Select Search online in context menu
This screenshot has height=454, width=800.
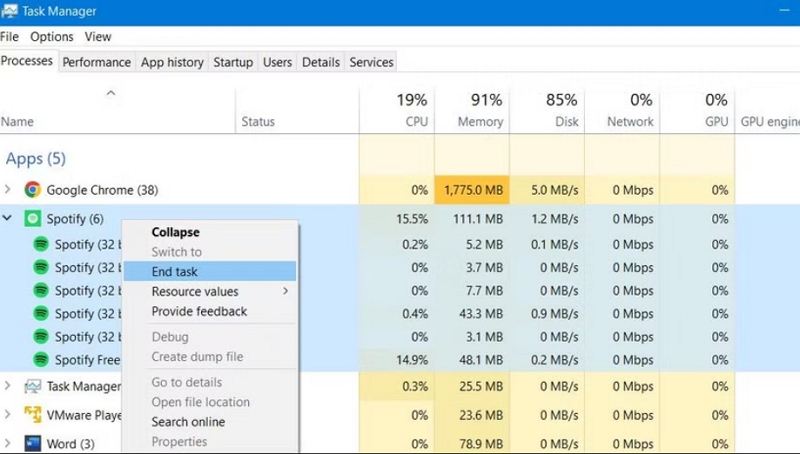[x=188, y=422]
